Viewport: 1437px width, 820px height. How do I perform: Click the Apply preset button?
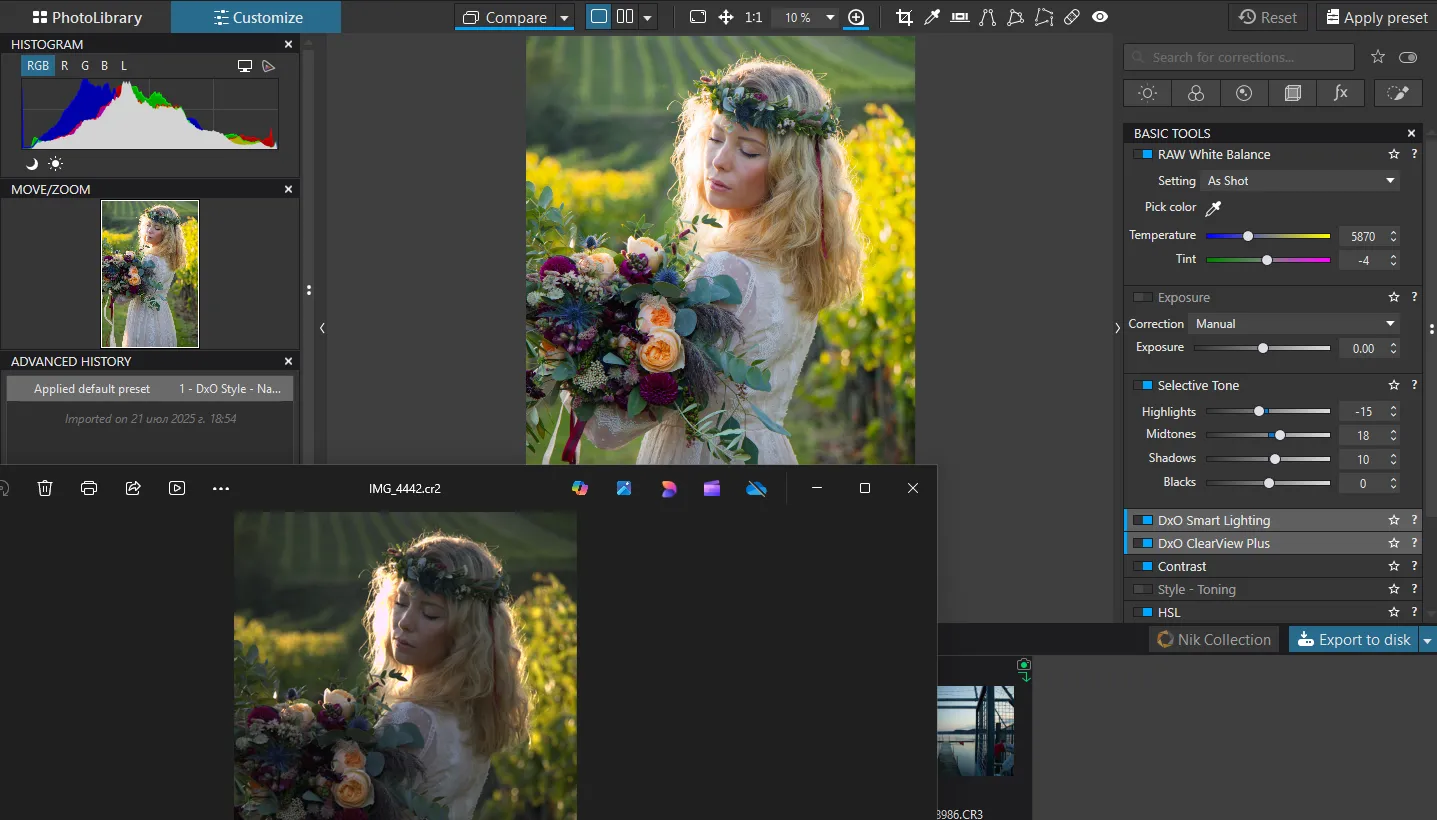pyautogui.click(x=1376, y=17)
